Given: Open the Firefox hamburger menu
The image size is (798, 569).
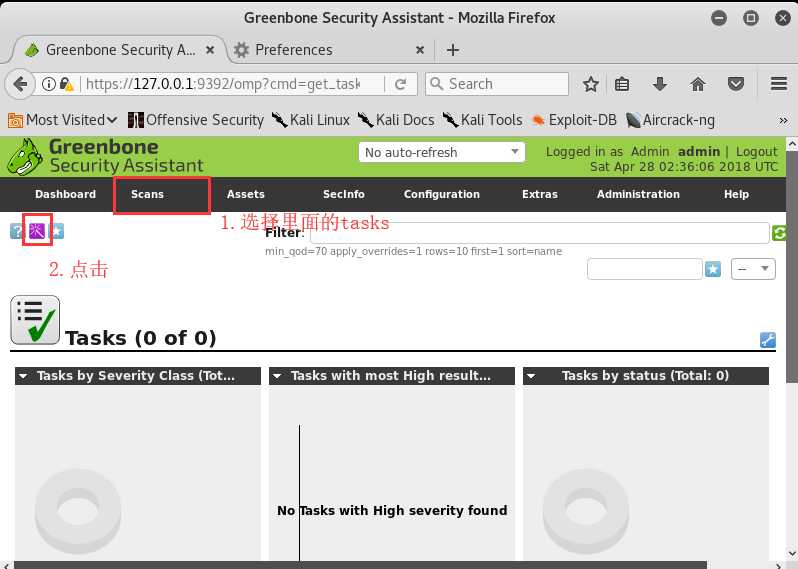Looking at the screenshot, I should 779,83.
